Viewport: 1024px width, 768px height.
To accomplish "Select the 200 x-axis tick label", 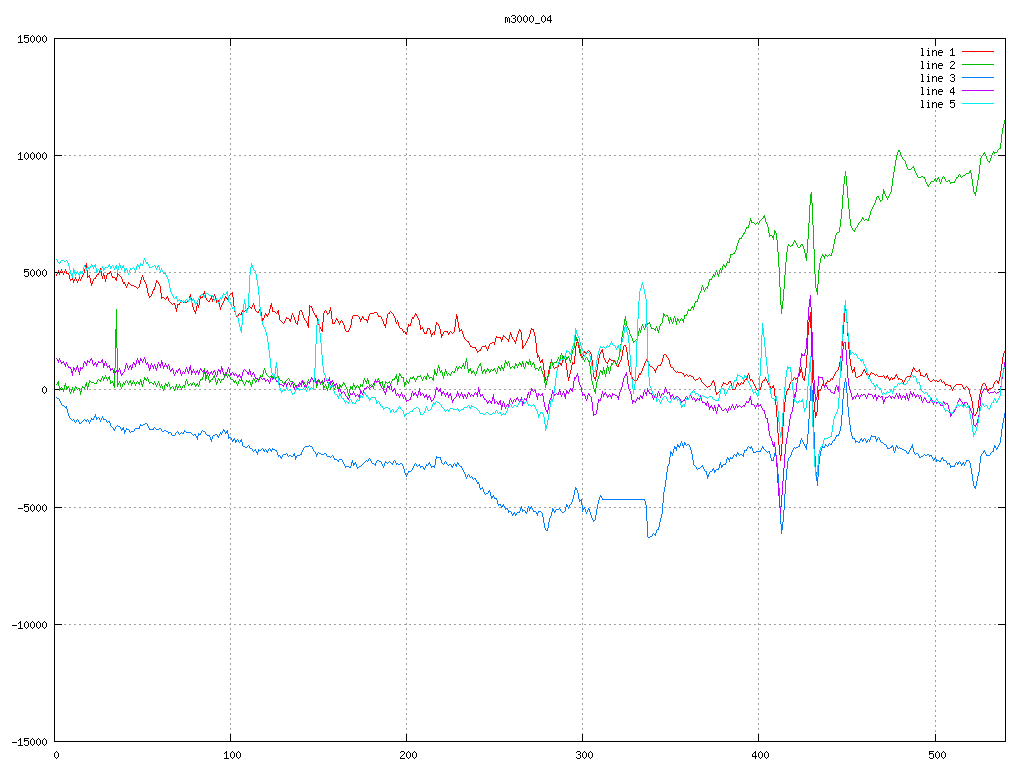I will click(x=407, y=755).
